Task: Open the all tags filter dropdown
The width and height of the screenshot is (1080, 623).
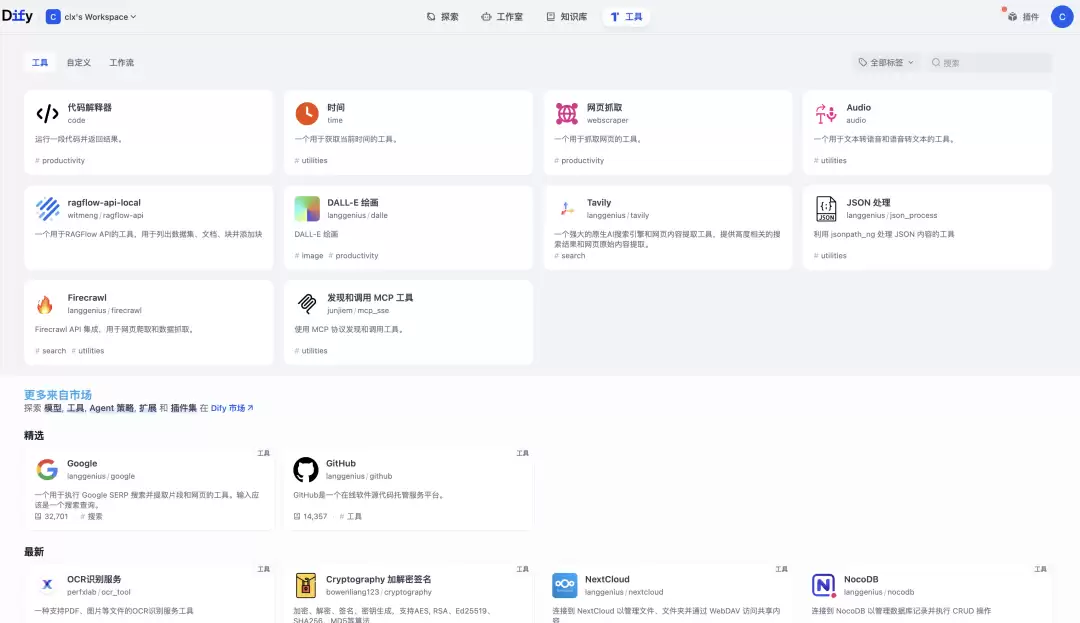Action: 886,63
